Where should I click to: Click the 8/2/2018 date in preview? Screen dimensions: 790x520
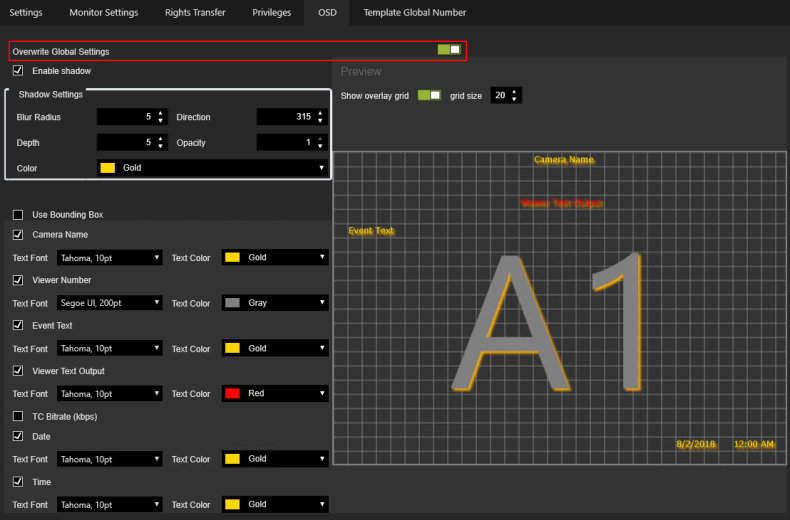[x=696, y=444]
